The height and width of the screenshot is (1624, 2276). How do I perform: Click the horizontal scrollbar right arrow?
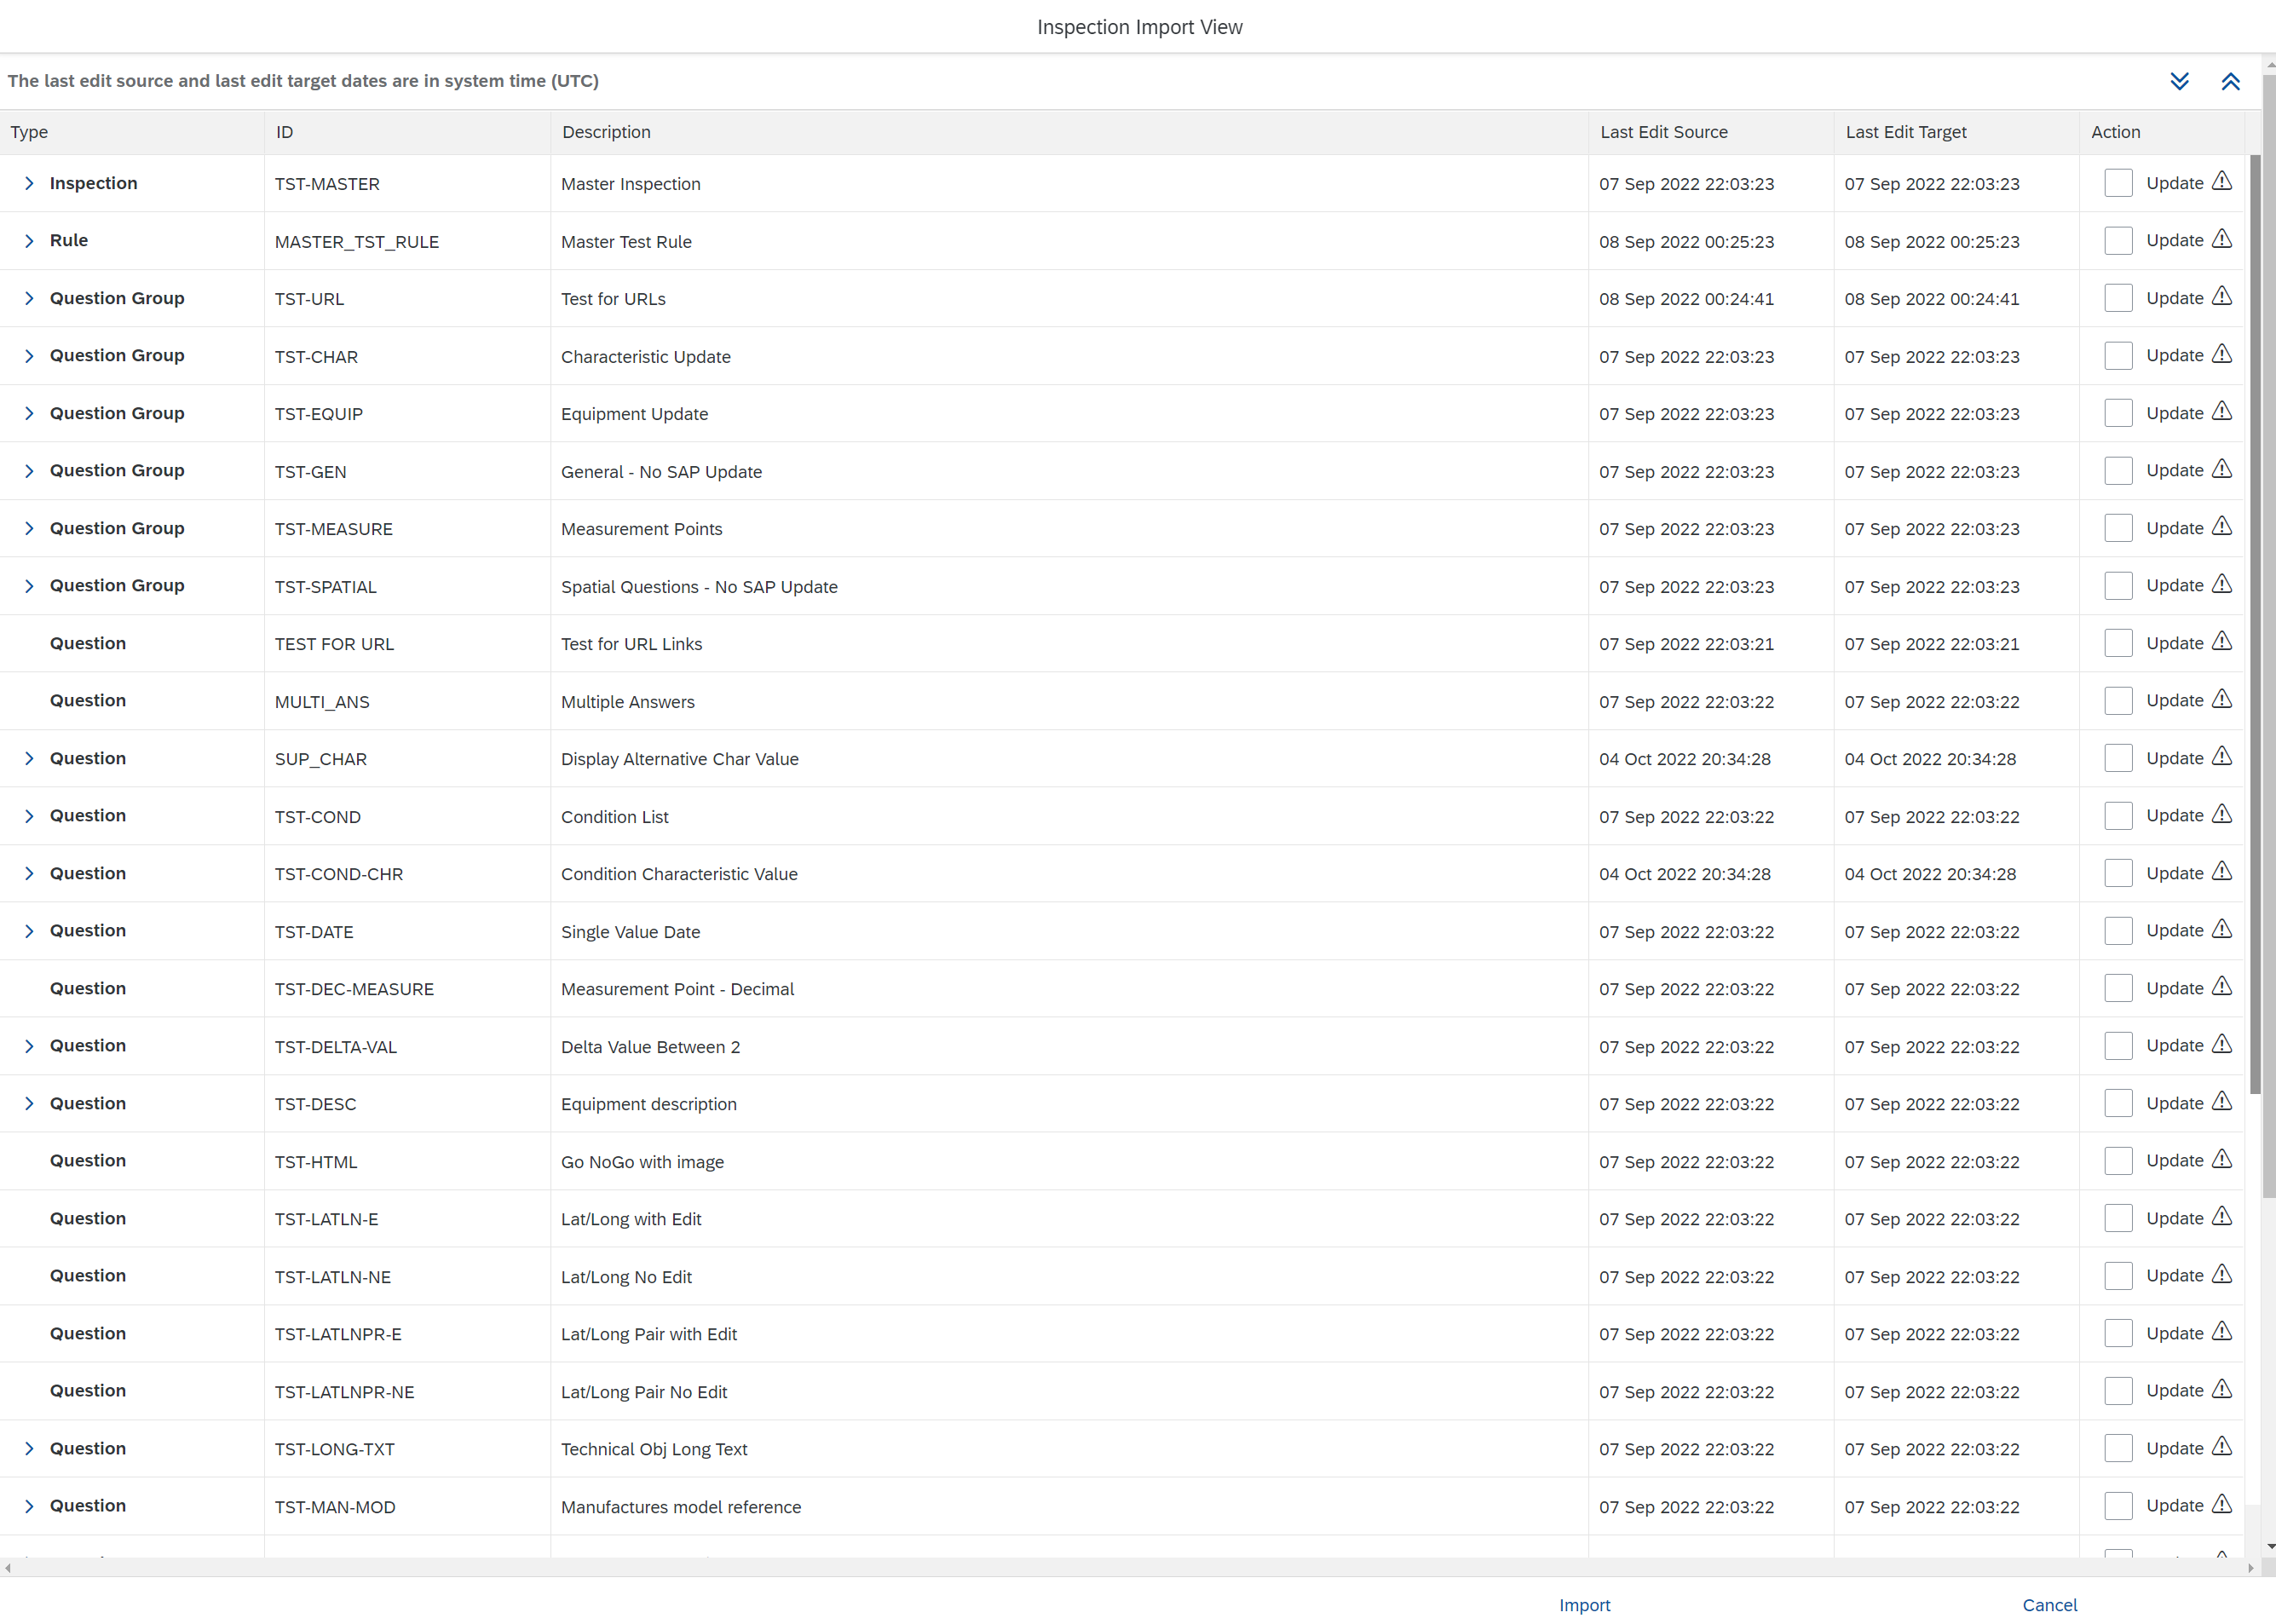(2250, 1568)
